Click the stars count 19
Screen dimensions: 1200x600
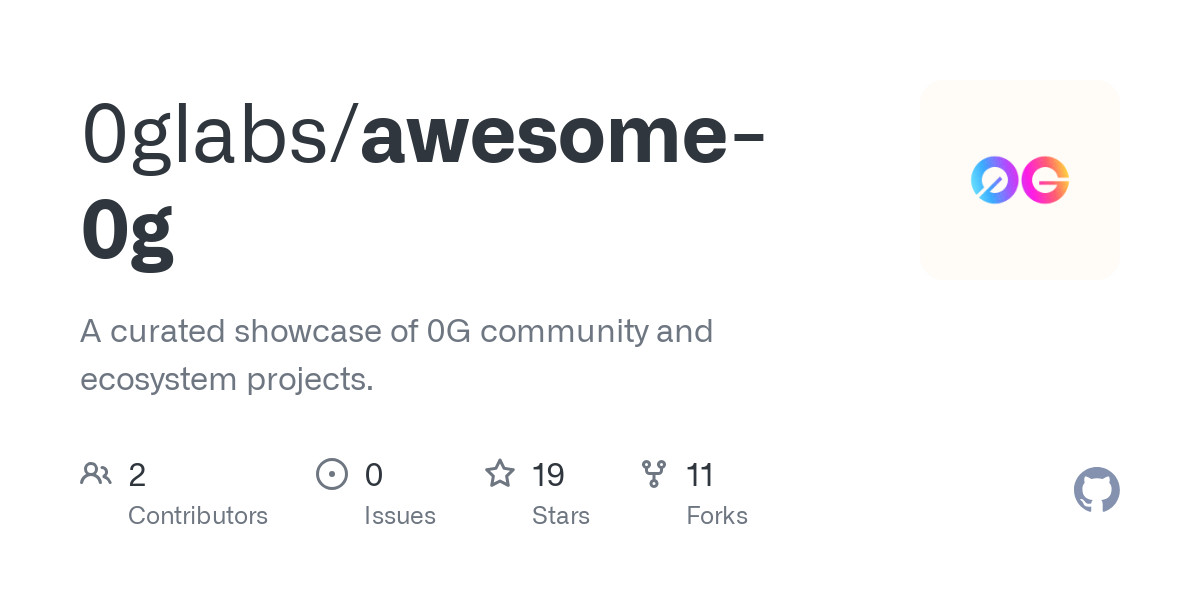pyautogui.click(x=549, y=475)
